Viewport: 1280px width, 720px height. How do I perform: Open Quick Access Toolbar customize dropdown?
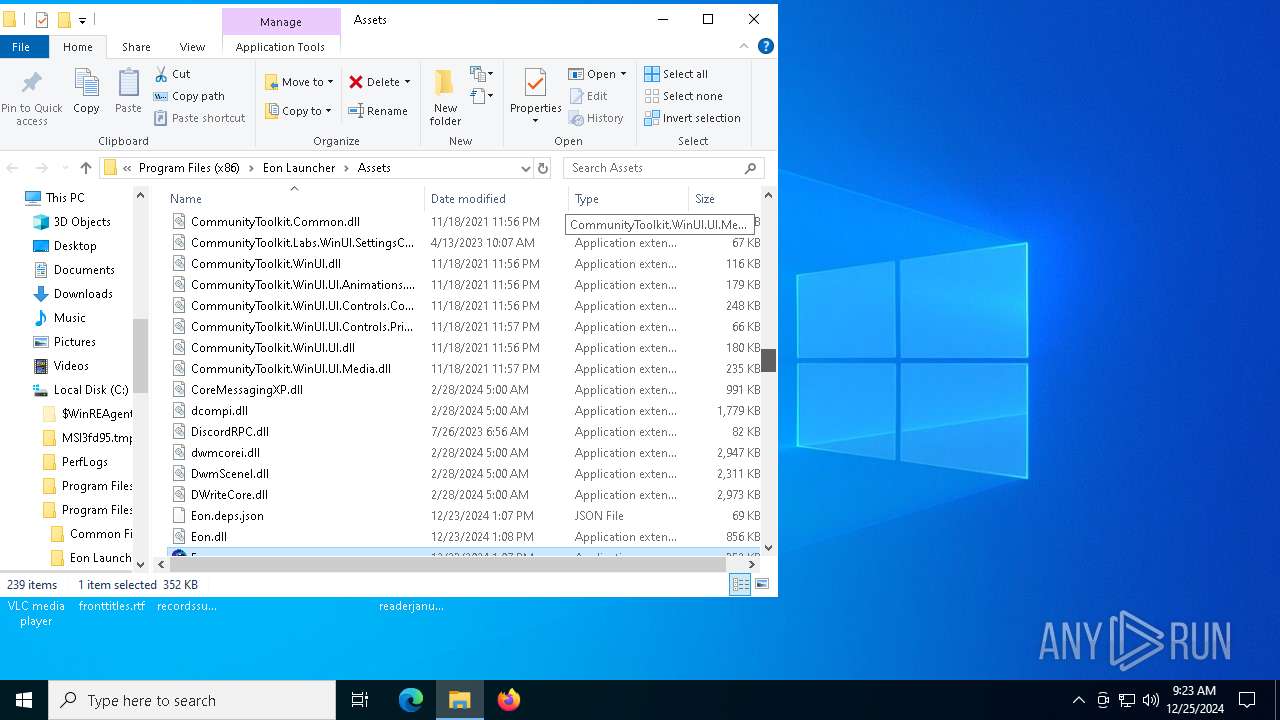(x=82, y=20)
